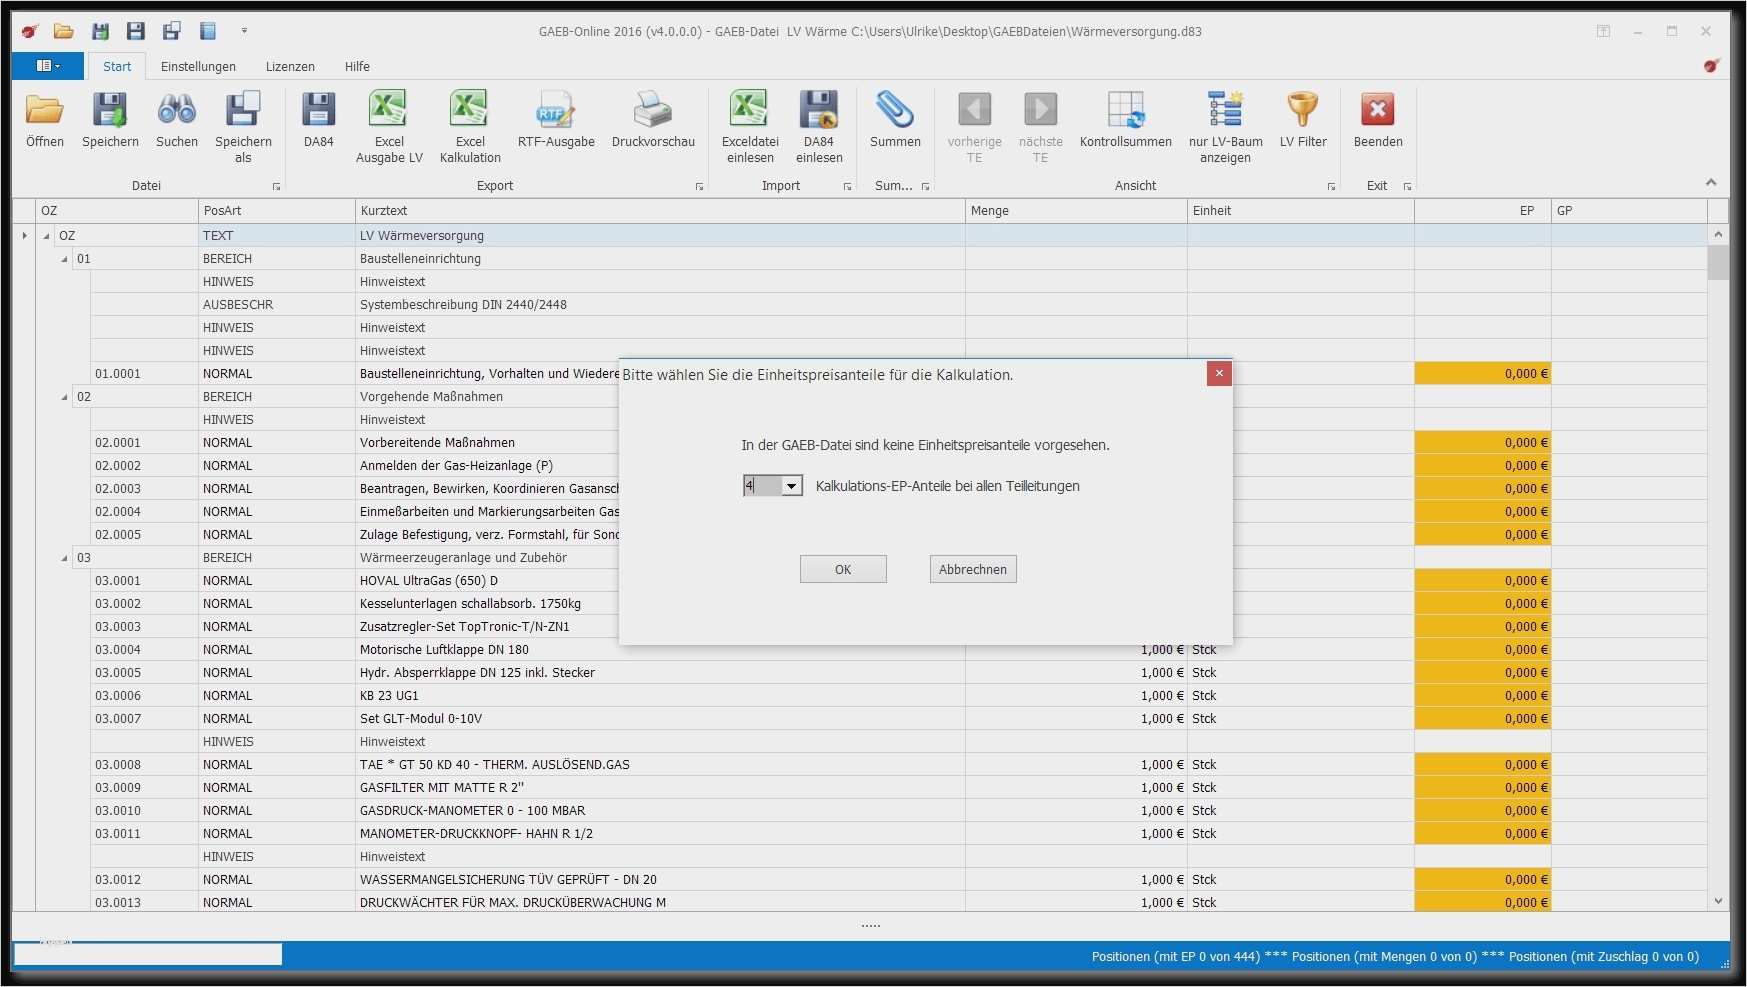The image size is (1747, 987).
Task: Import data with Exceldatei einlesen
Action: point(749,122)
